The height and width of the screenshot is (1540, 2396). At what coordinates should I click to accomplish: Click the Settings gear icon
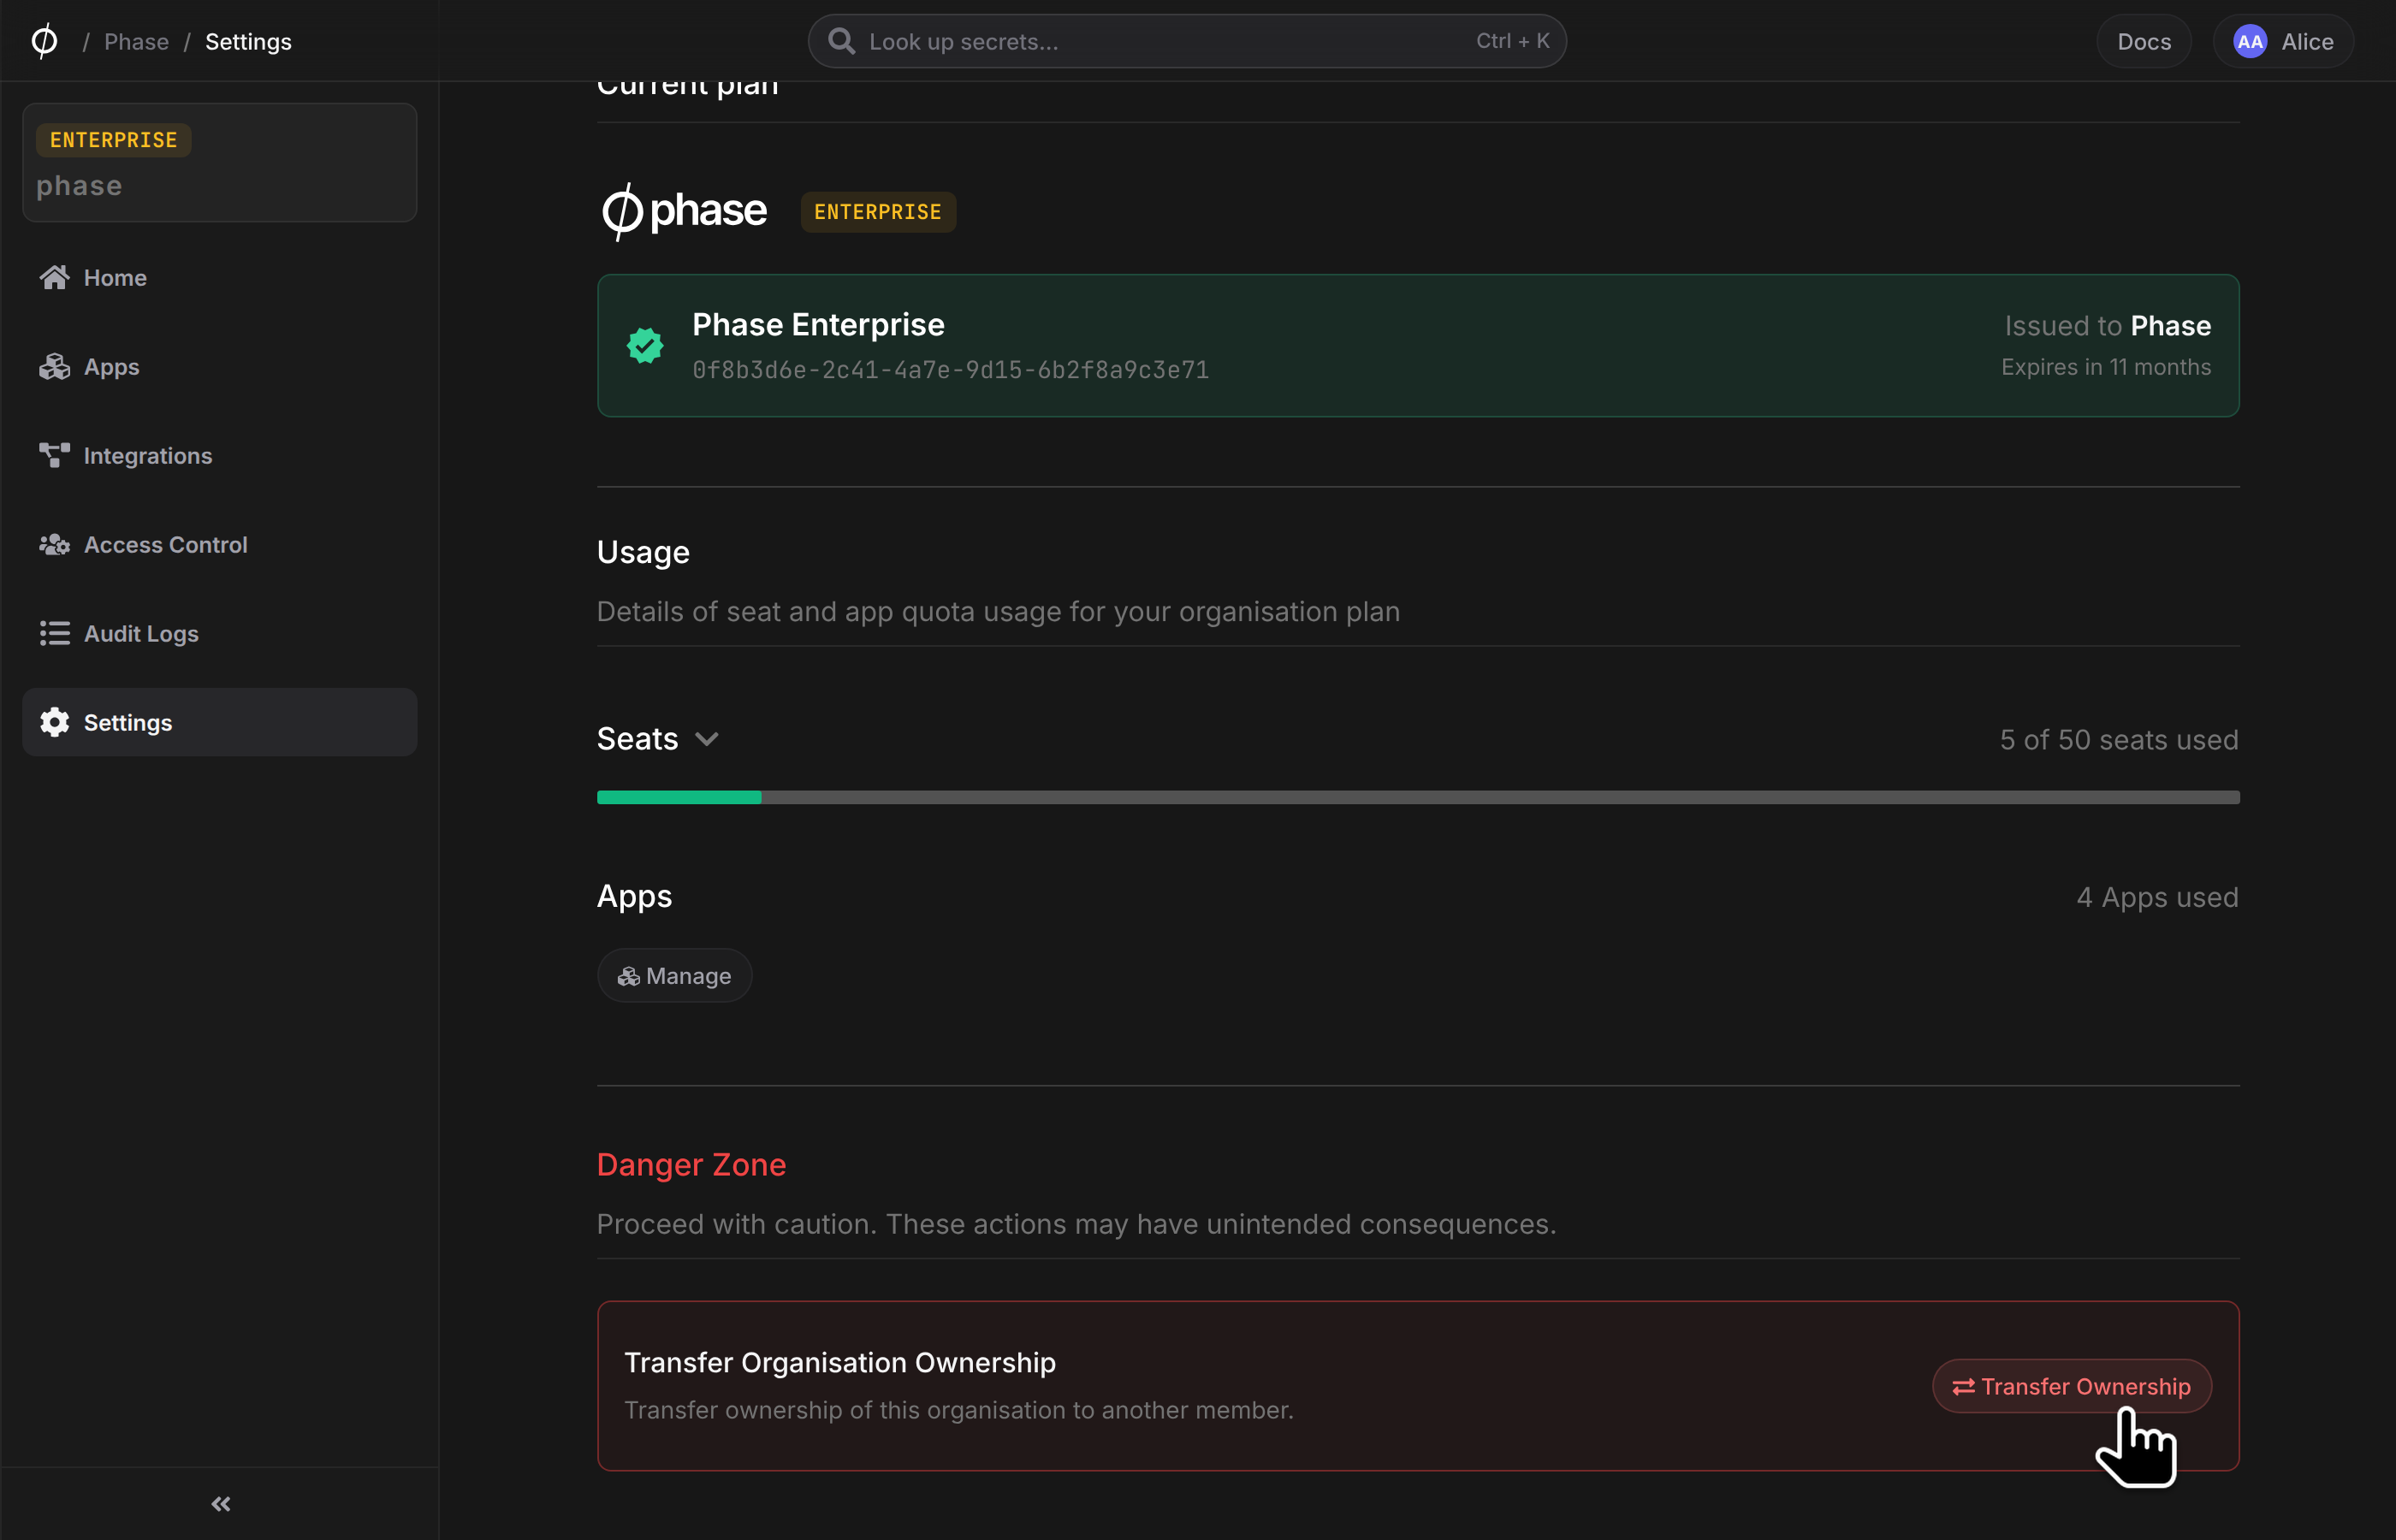point(55,722)
